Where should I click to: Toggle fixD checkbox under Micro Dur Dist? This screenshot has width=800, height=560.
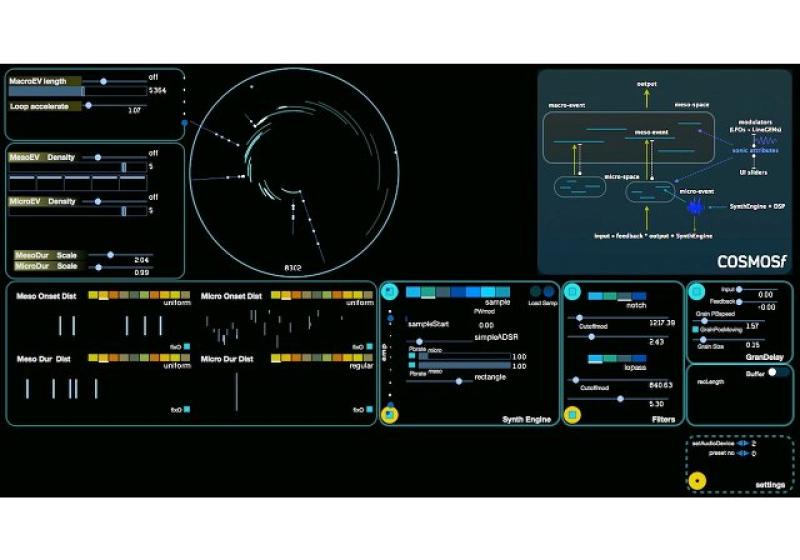(369, 409)
